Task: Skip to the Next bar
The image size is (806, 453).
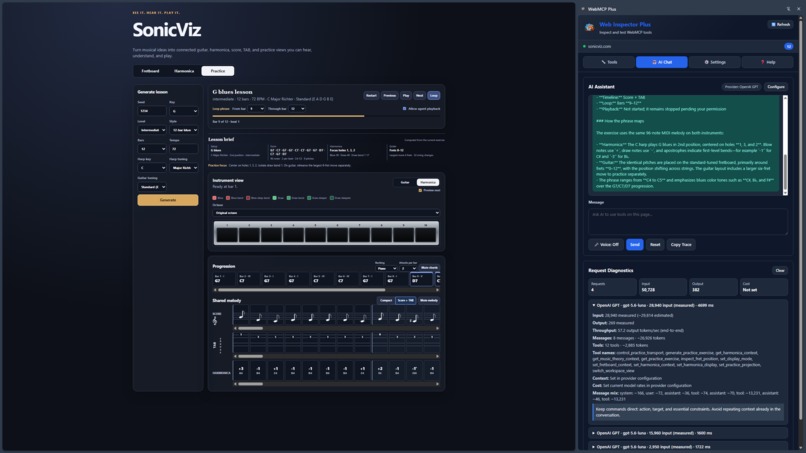Action: (419, 96)
